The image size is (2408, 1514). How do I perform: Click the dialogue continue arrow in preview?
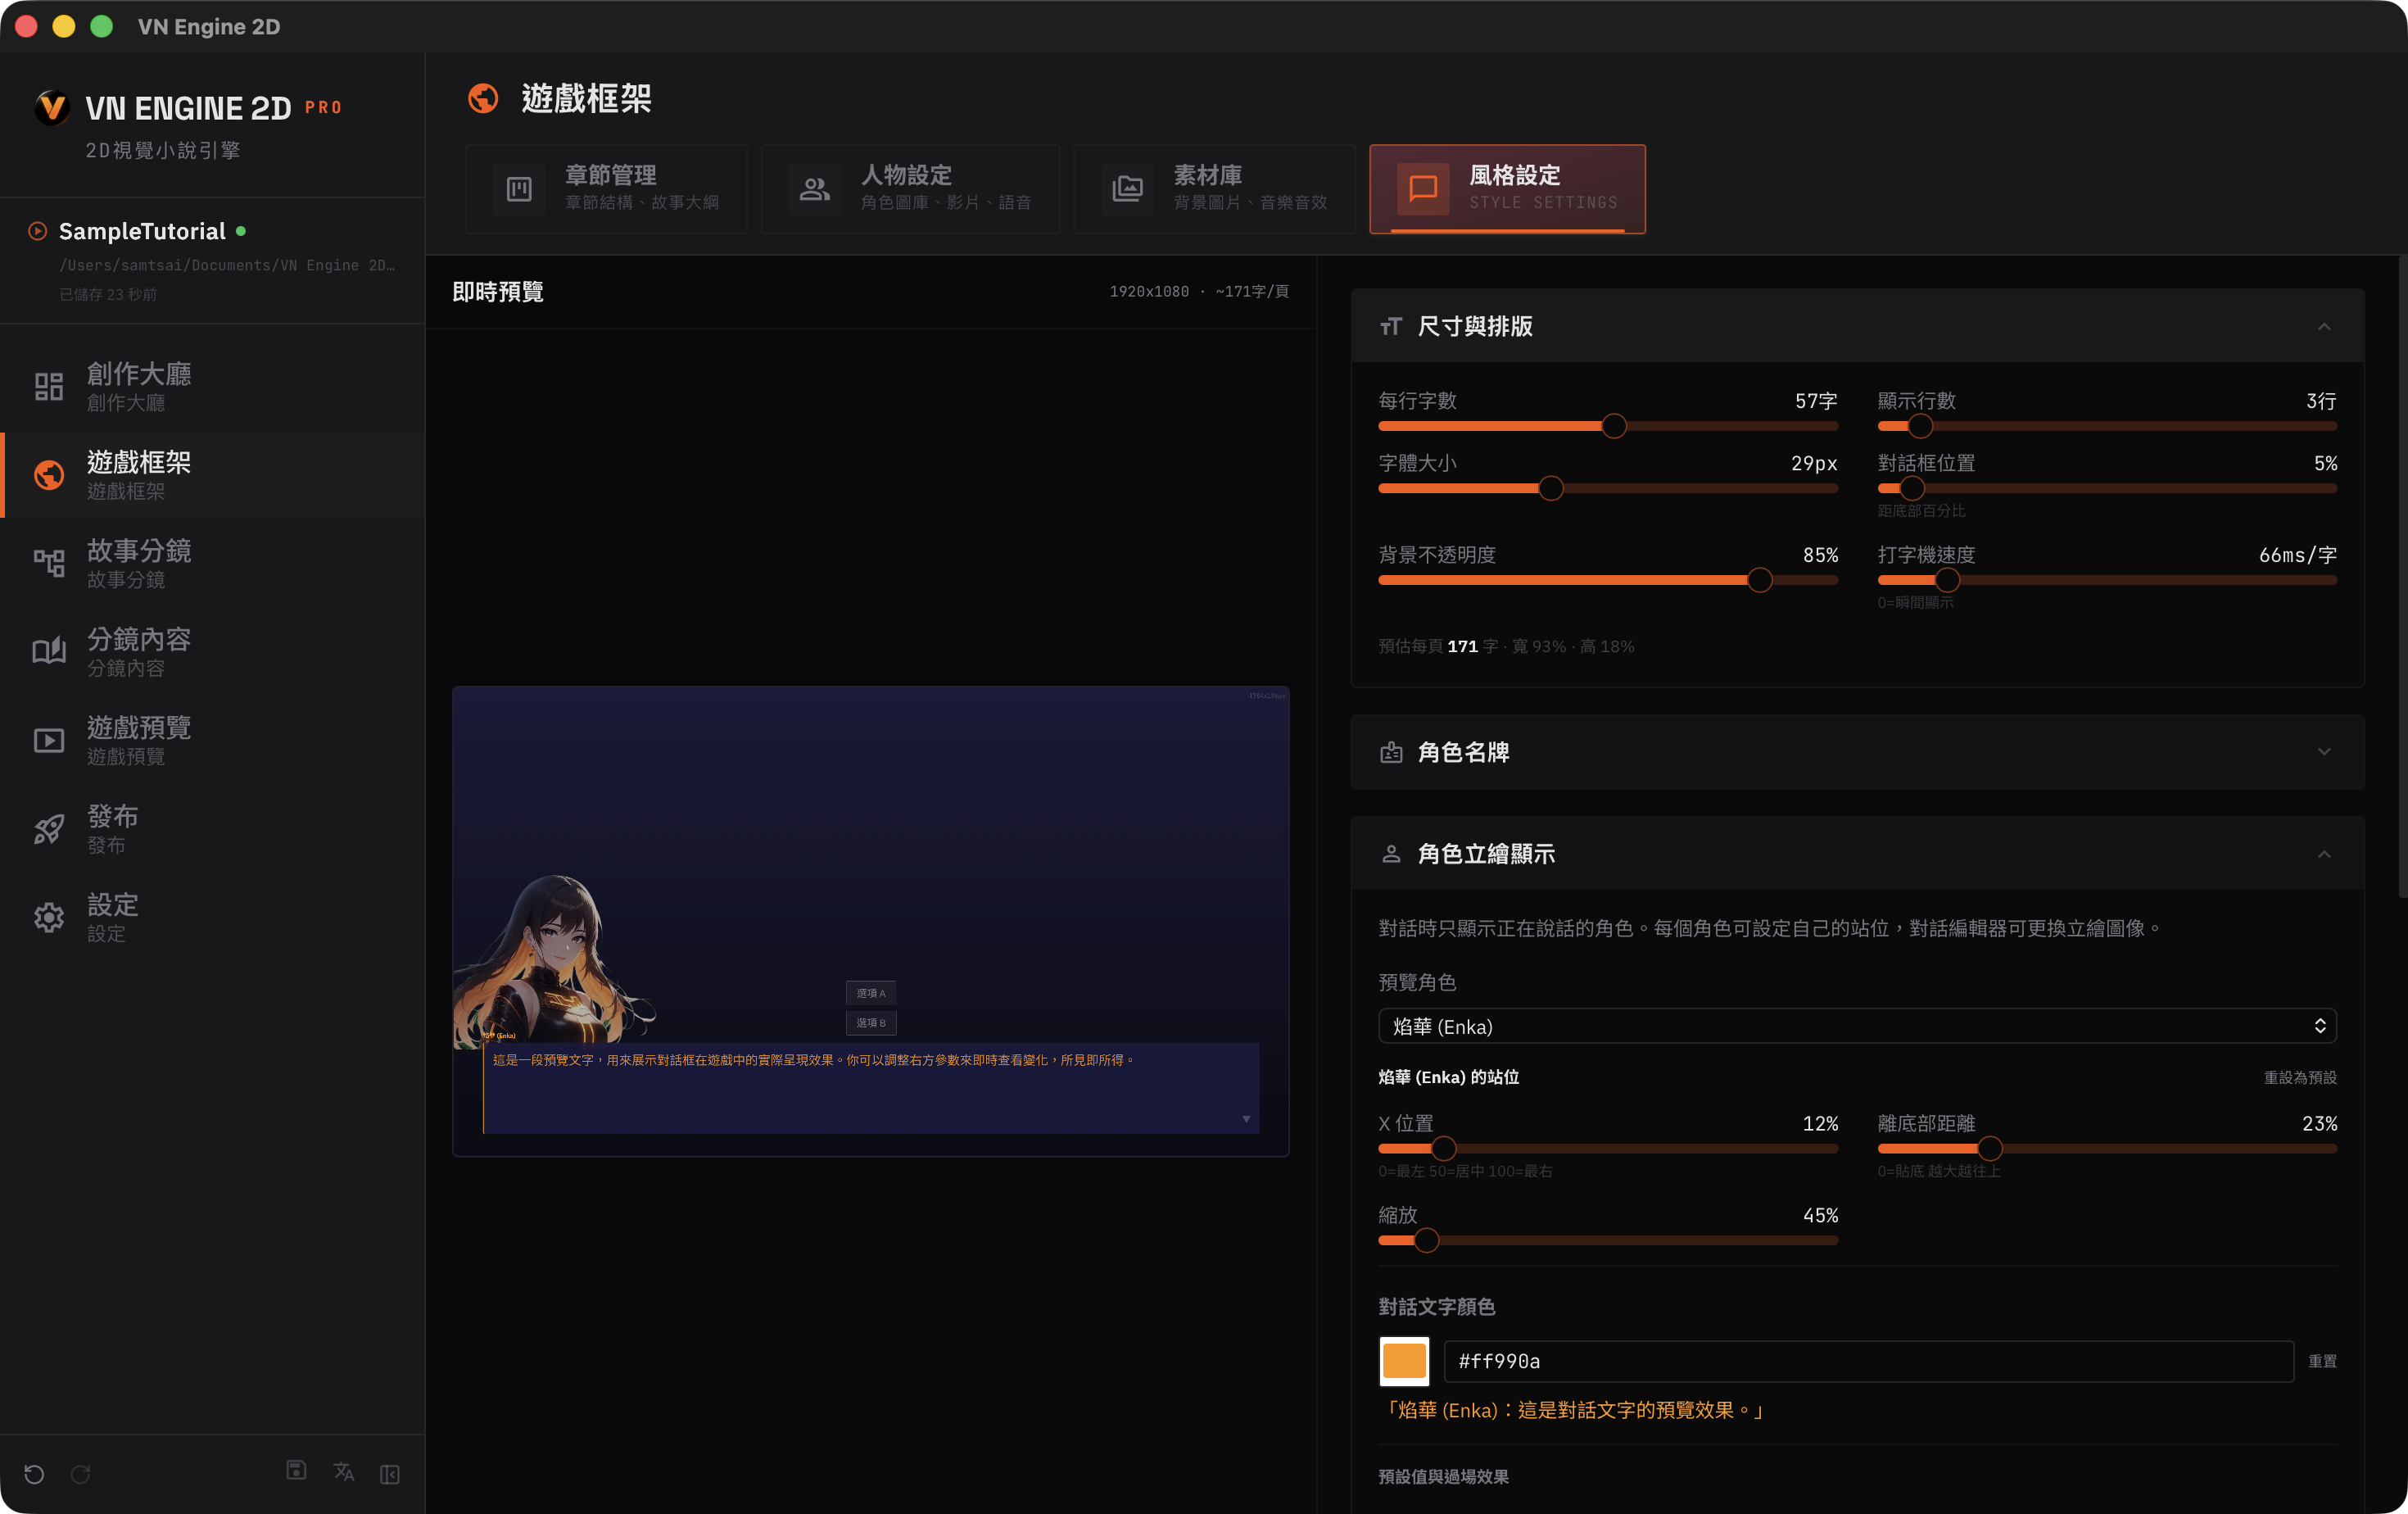pyautogui.click(x=1246, y=1119)
